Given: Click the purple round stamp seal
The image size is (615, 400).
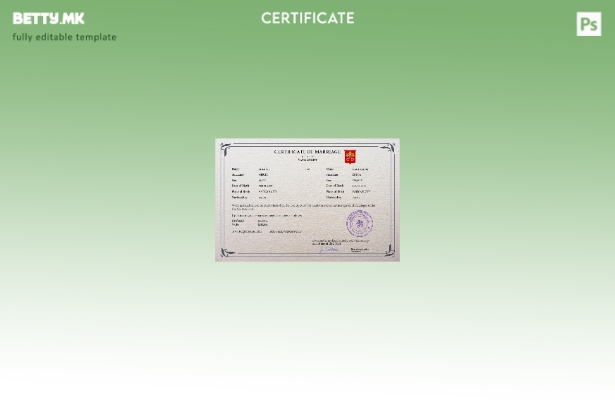Looking at the screenshot, I should (x=359, y=223).
